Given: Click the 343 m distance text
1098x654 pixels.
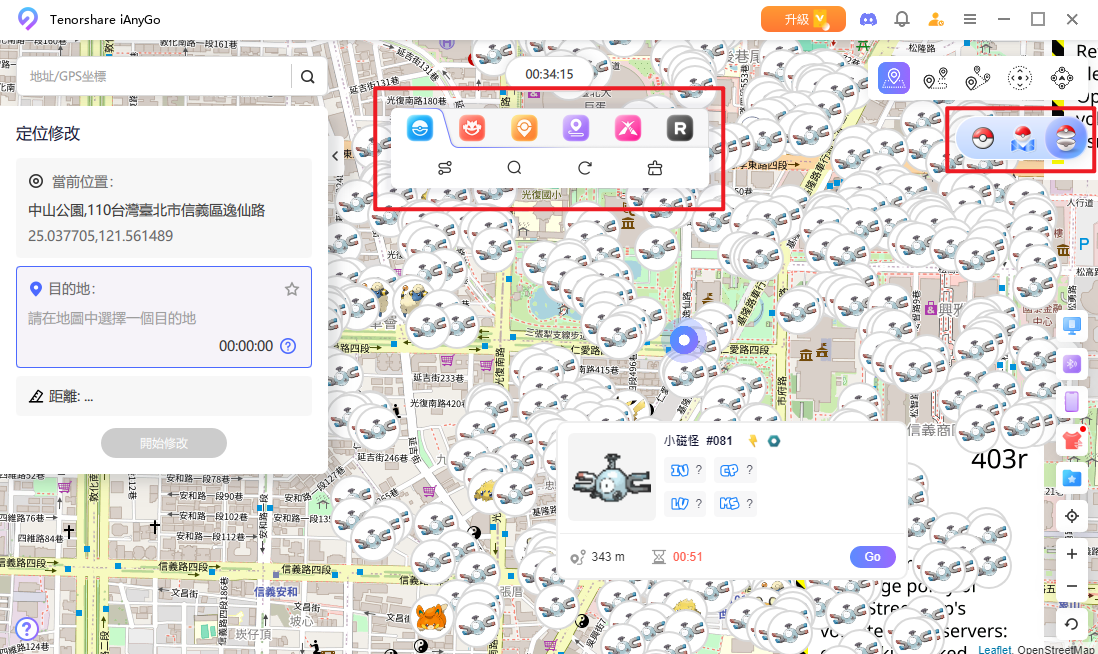Looking at the screenshot, I should tap(608, 557).
